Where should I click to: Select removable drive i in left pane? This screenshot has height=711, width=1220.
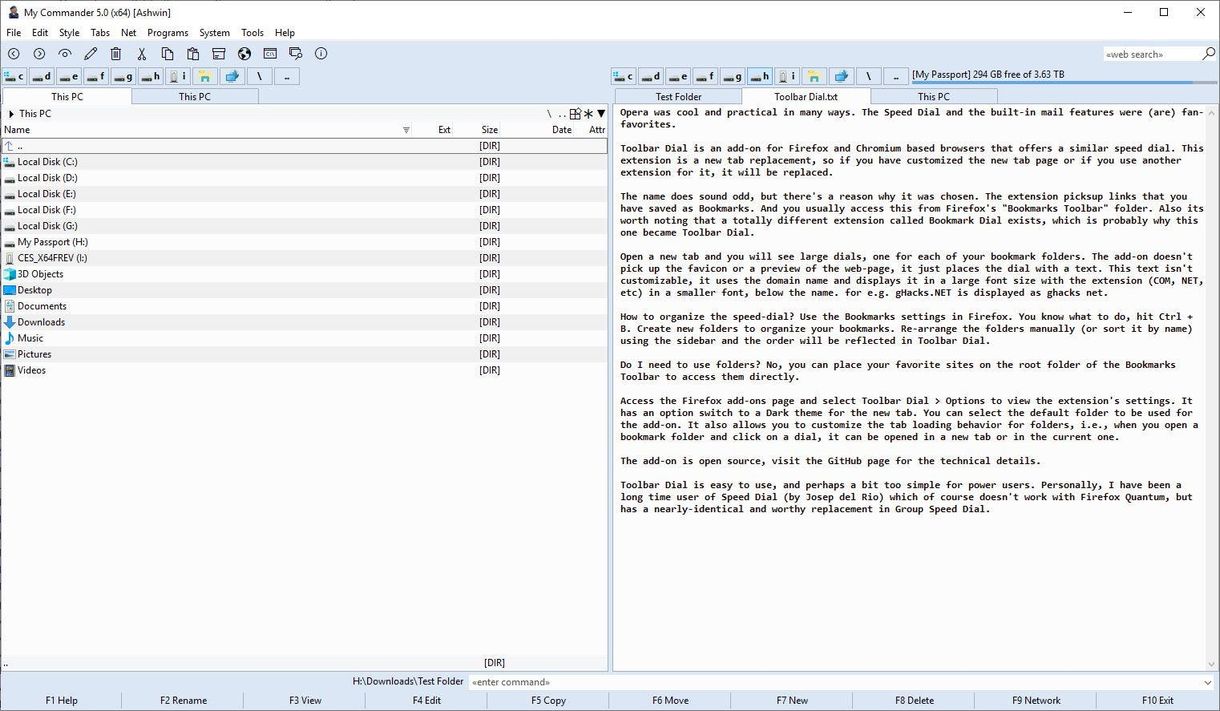click(x=177, y=76)
